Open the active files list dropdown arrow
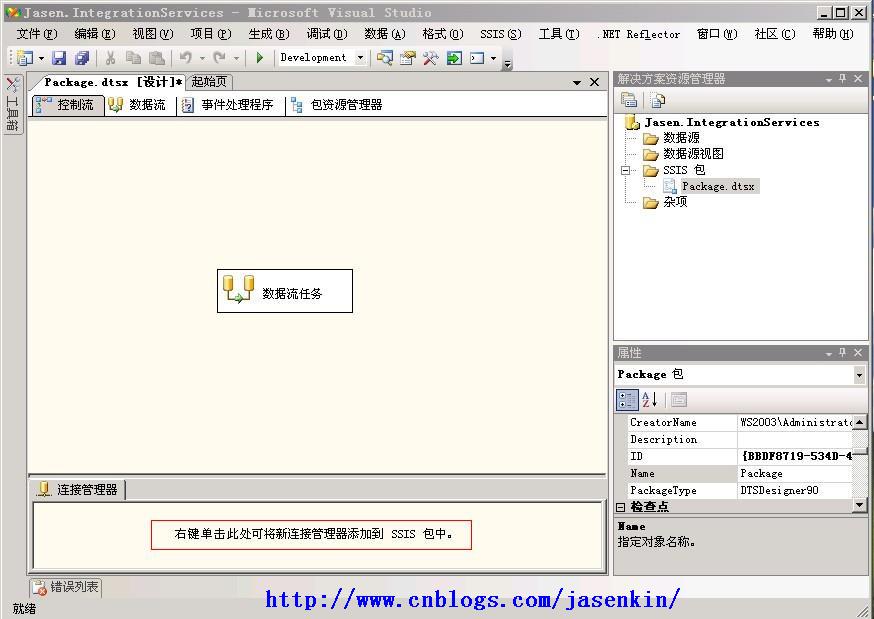The image size is (874, 619). (x=577, y=82)
